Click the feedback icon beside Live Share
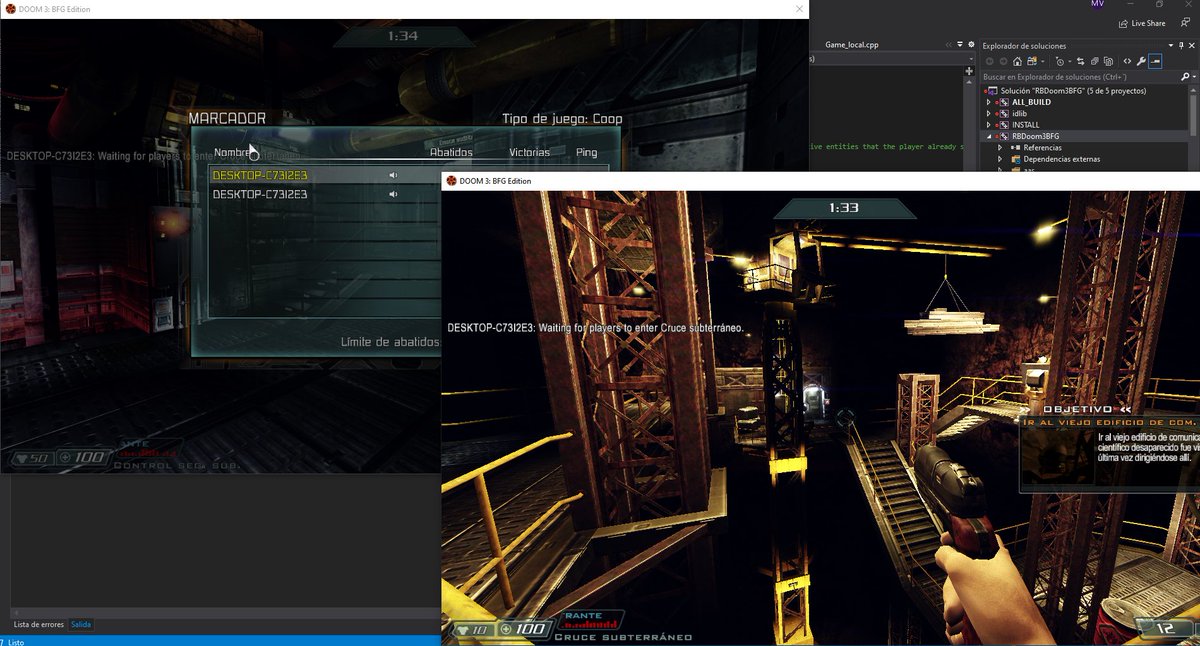 click(1185, 23)
